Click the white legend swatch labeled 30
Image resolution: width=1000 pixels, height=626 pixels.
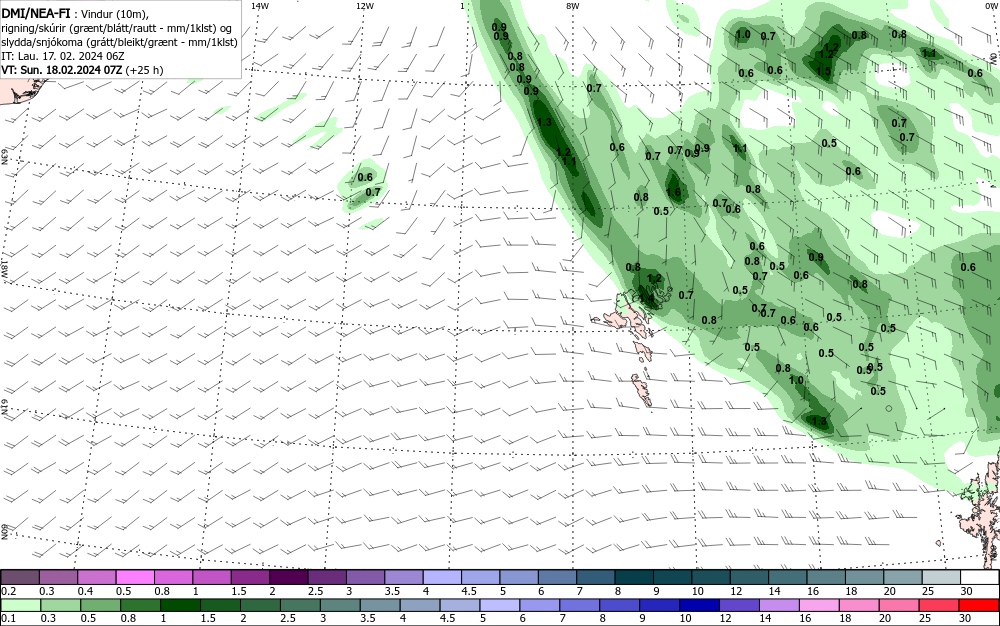tap(980, 578)
